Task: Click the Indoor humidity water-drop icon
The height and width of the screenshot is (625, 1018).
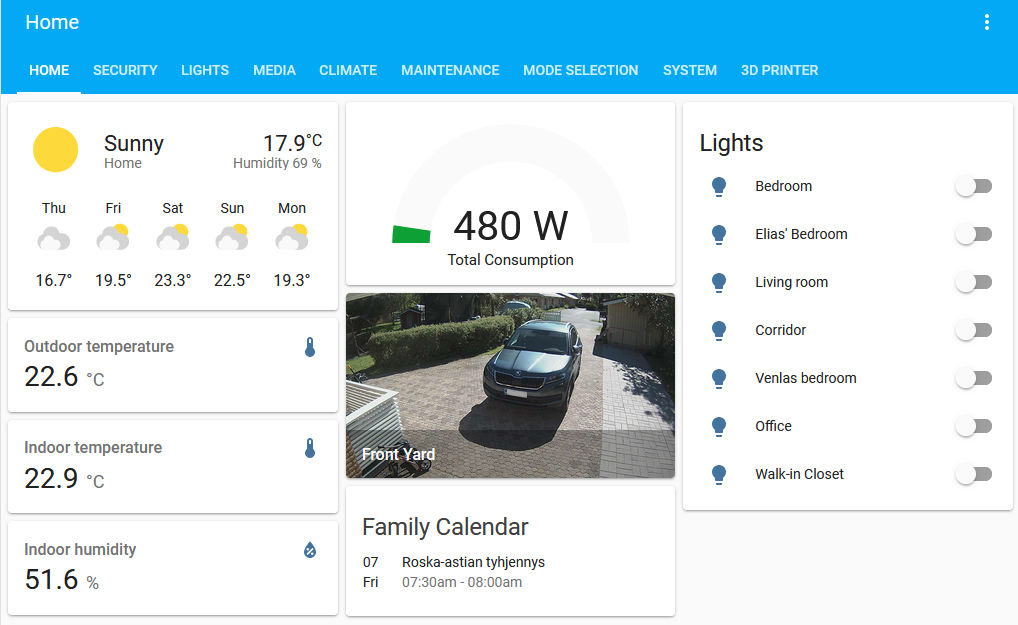Action: [x=310, y=550]
